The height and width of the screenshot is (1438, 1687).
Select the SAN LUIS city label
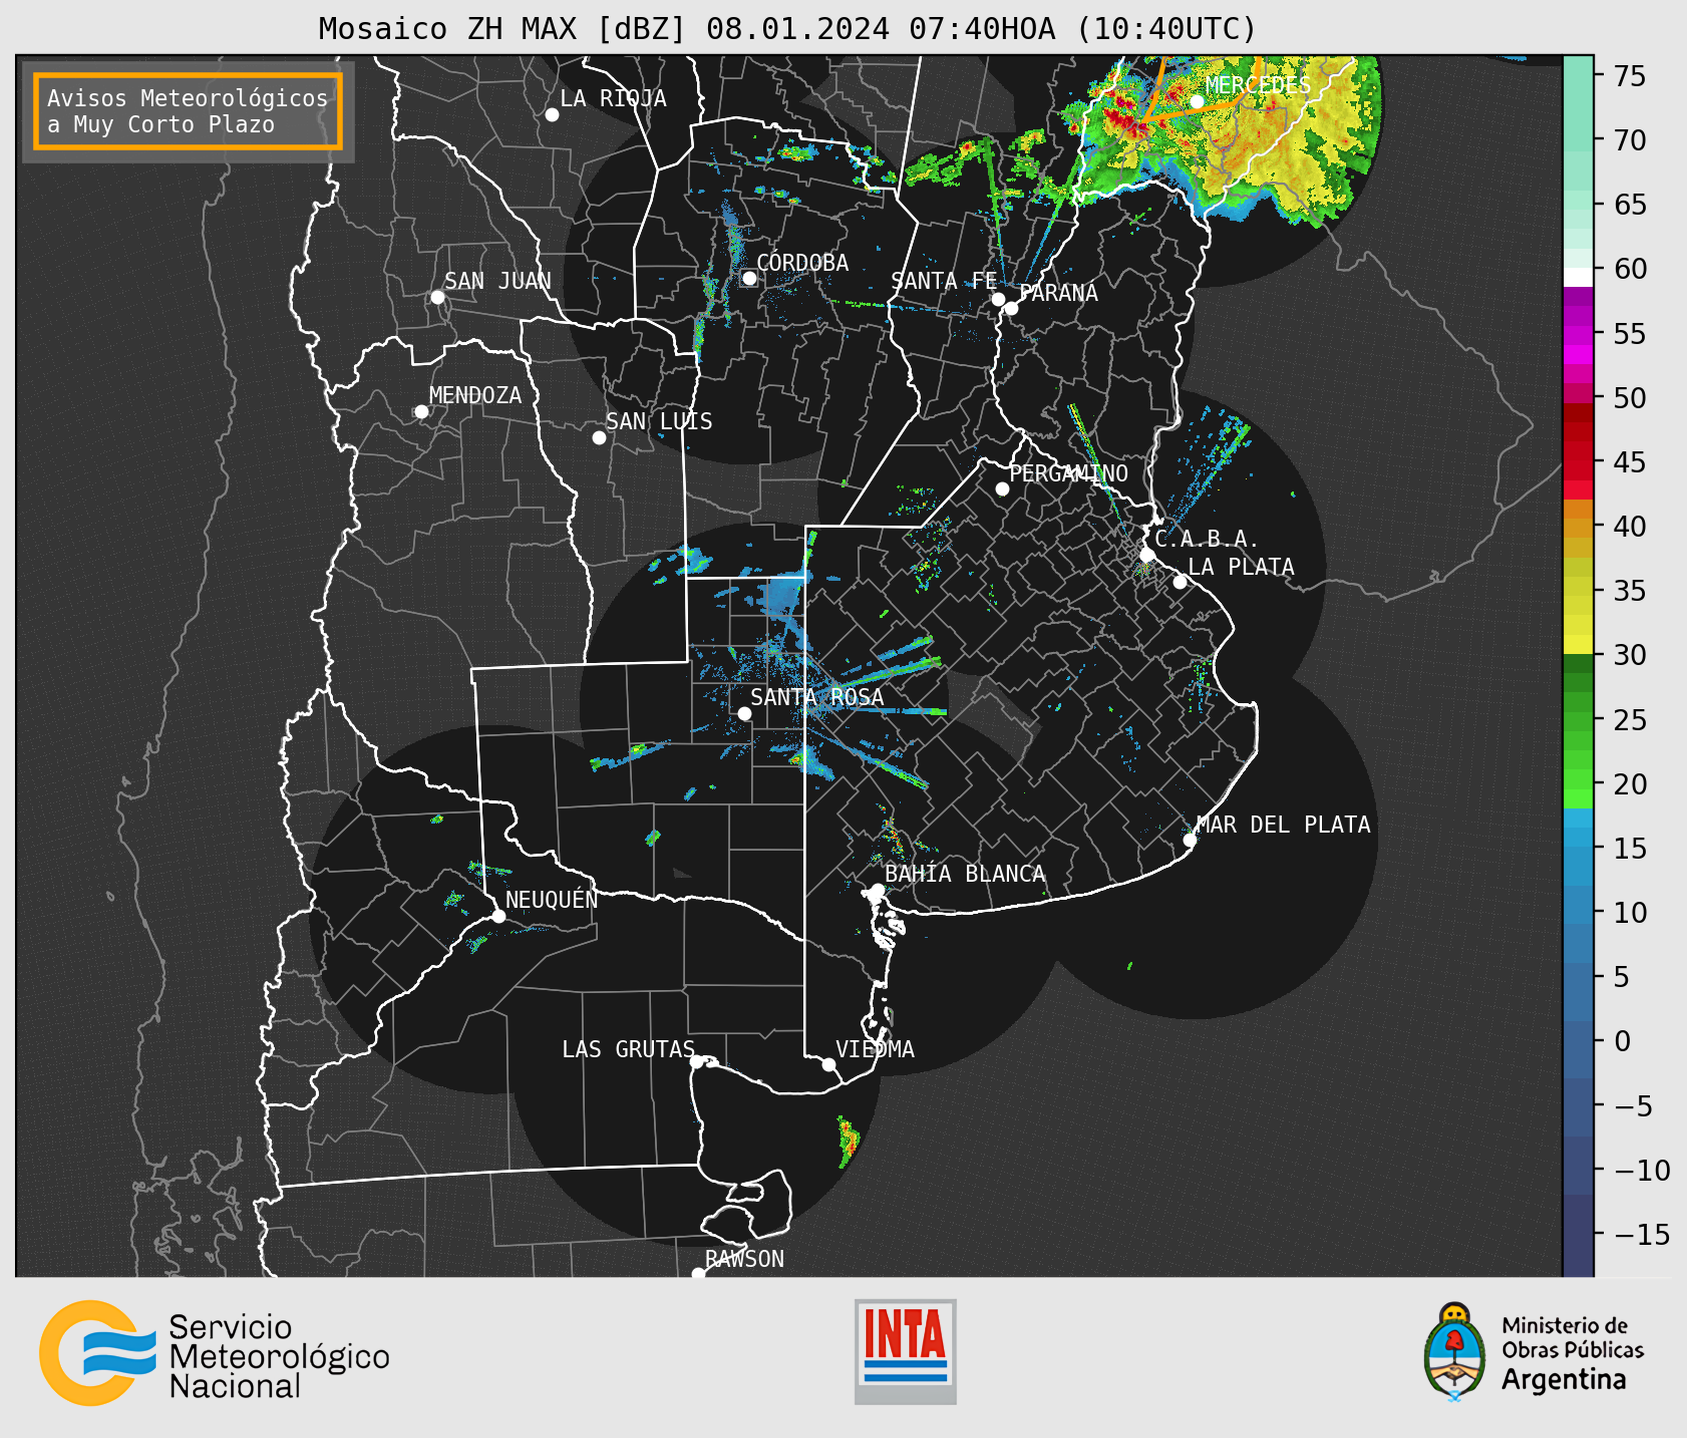(659, 421)
